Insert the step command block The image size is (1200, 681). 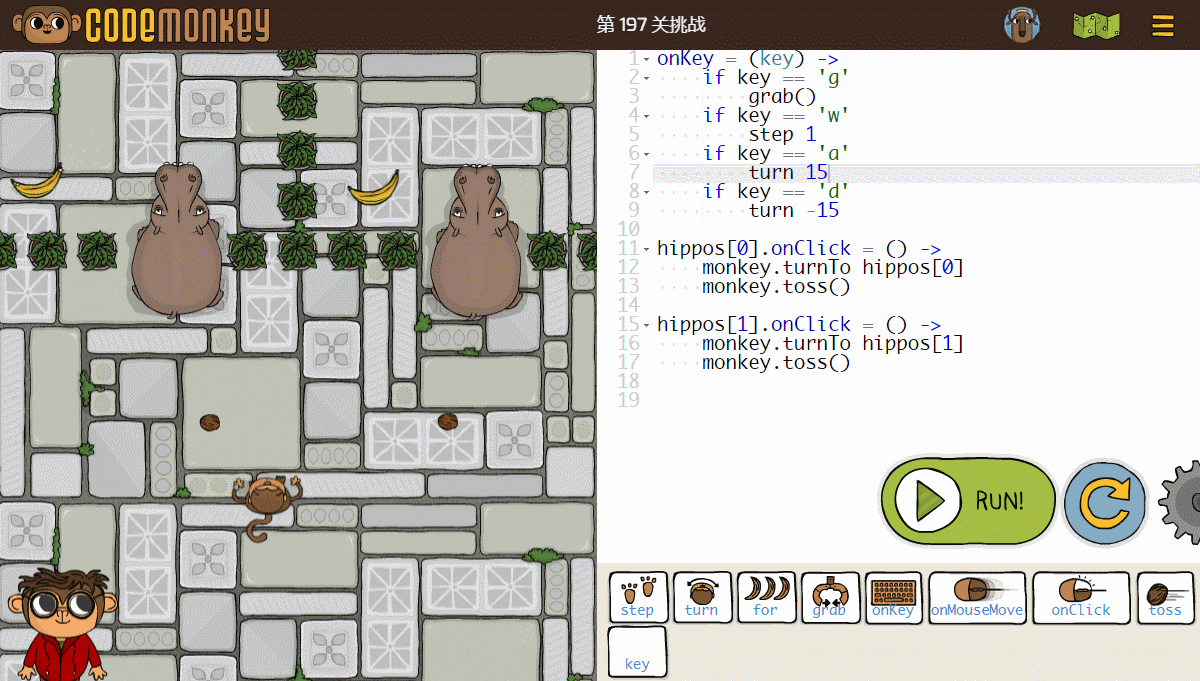point(637,597)
